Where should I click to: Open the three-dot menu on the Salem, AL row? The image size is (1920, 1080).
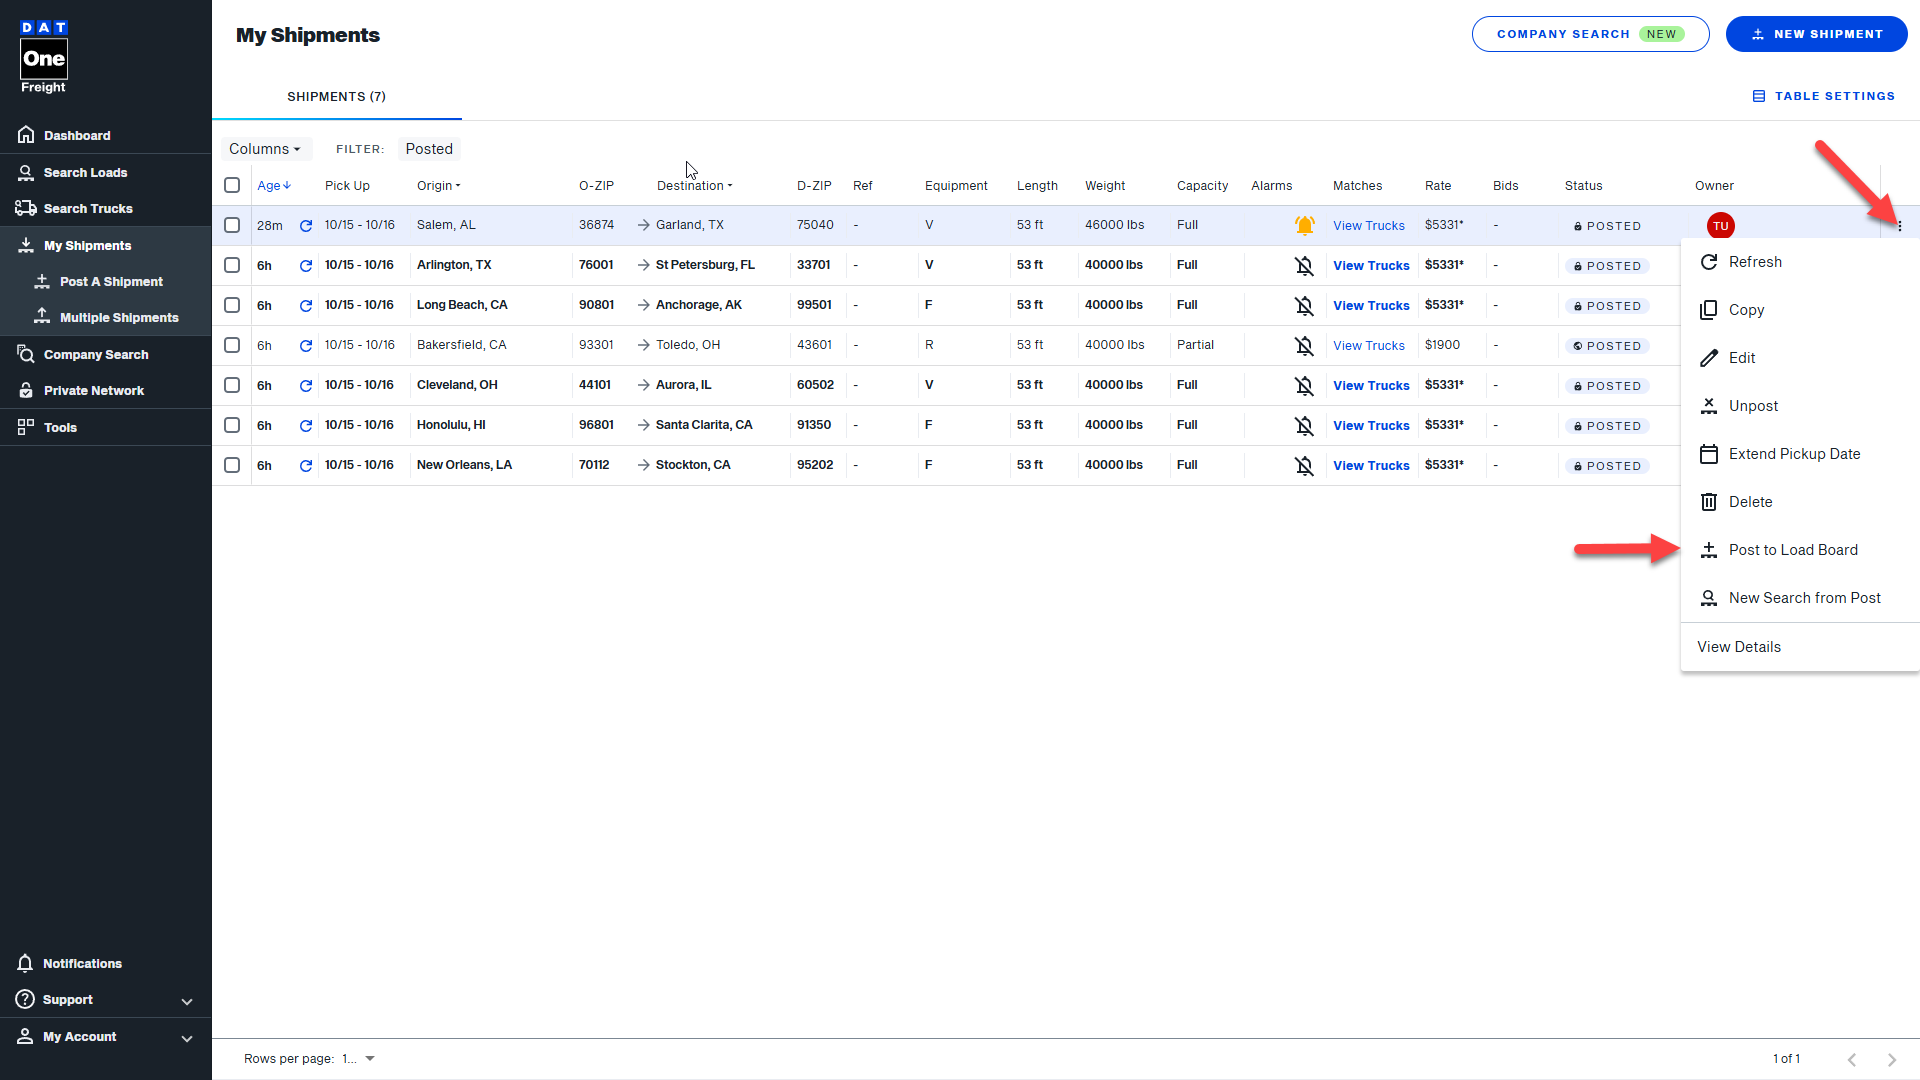pyautogui.click(x=1899, y=226)
